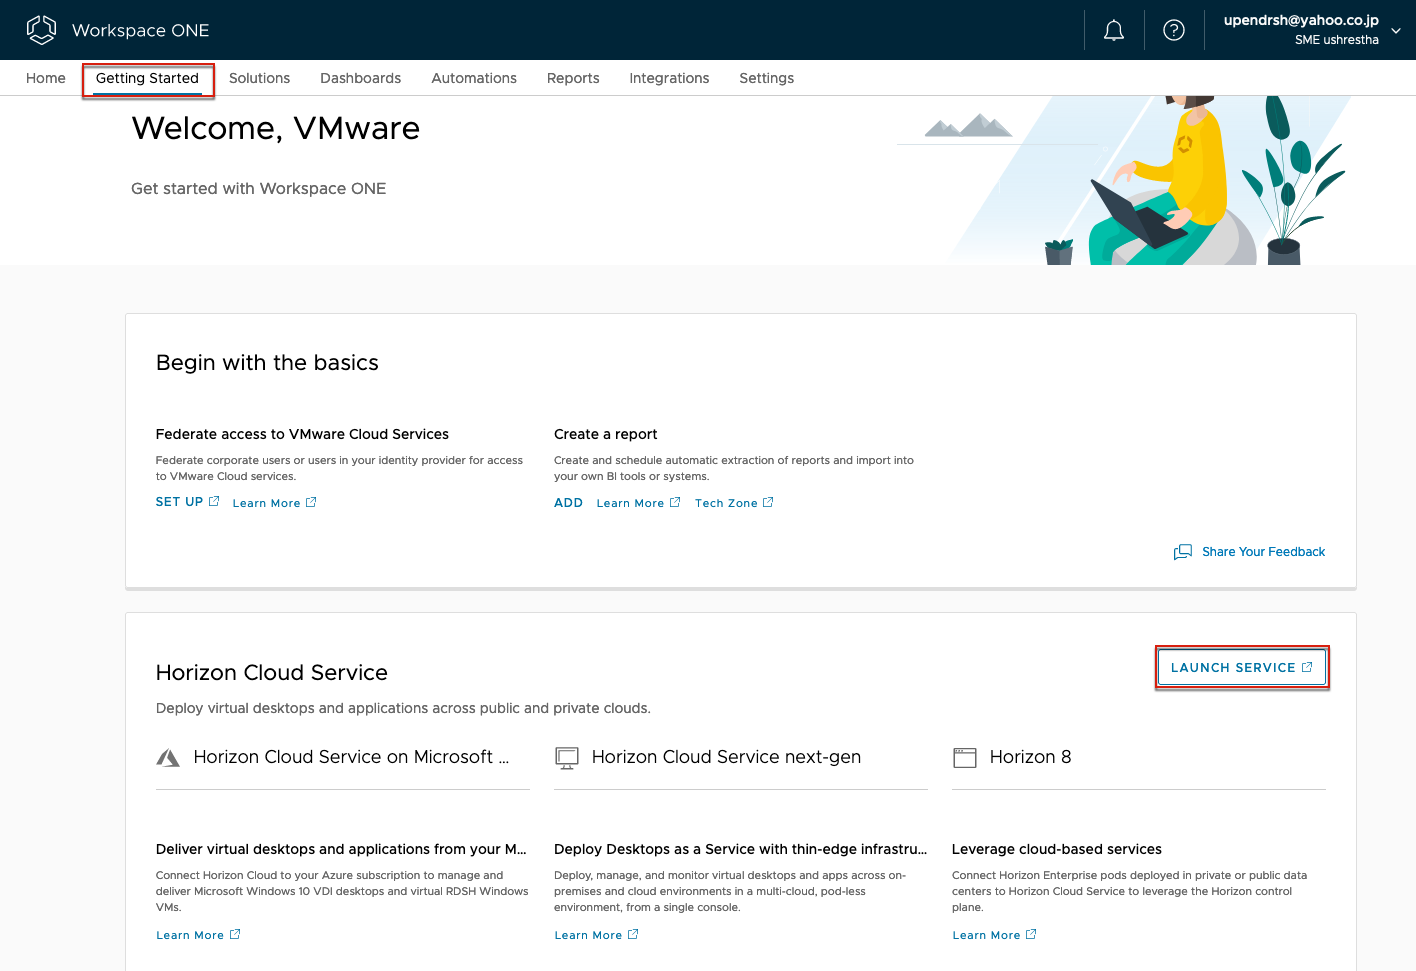Viewport: 1416px width, 971px height.
Task: Click the Azure icon for Horizon Cloud on Microsoft
Action: [168, 758]
